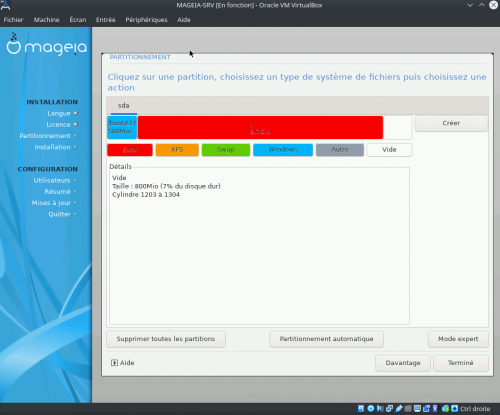The width and height of the screenshot is (500, 415).
Task: Open the Périphériques menu
Action: tap(146, 20)
